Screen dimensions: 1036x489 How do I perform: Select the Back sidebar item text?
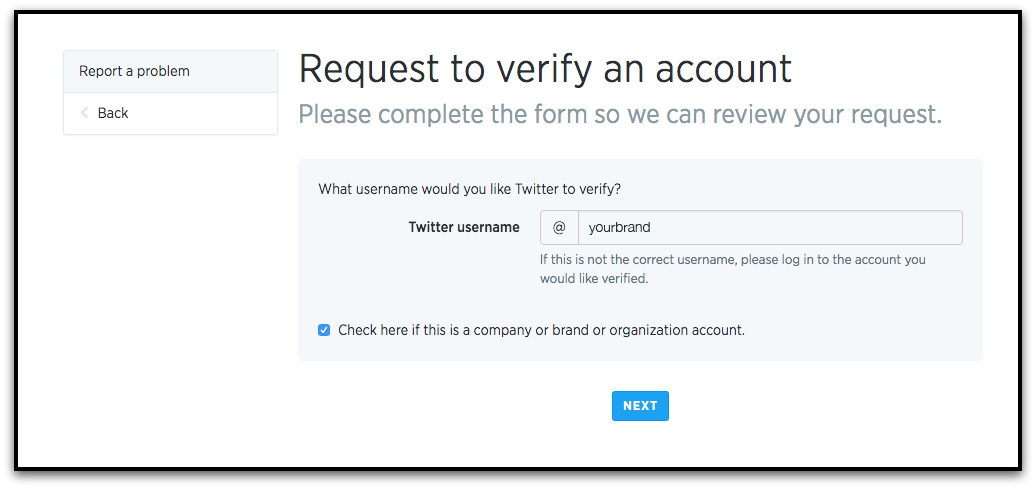coord(113,113)
